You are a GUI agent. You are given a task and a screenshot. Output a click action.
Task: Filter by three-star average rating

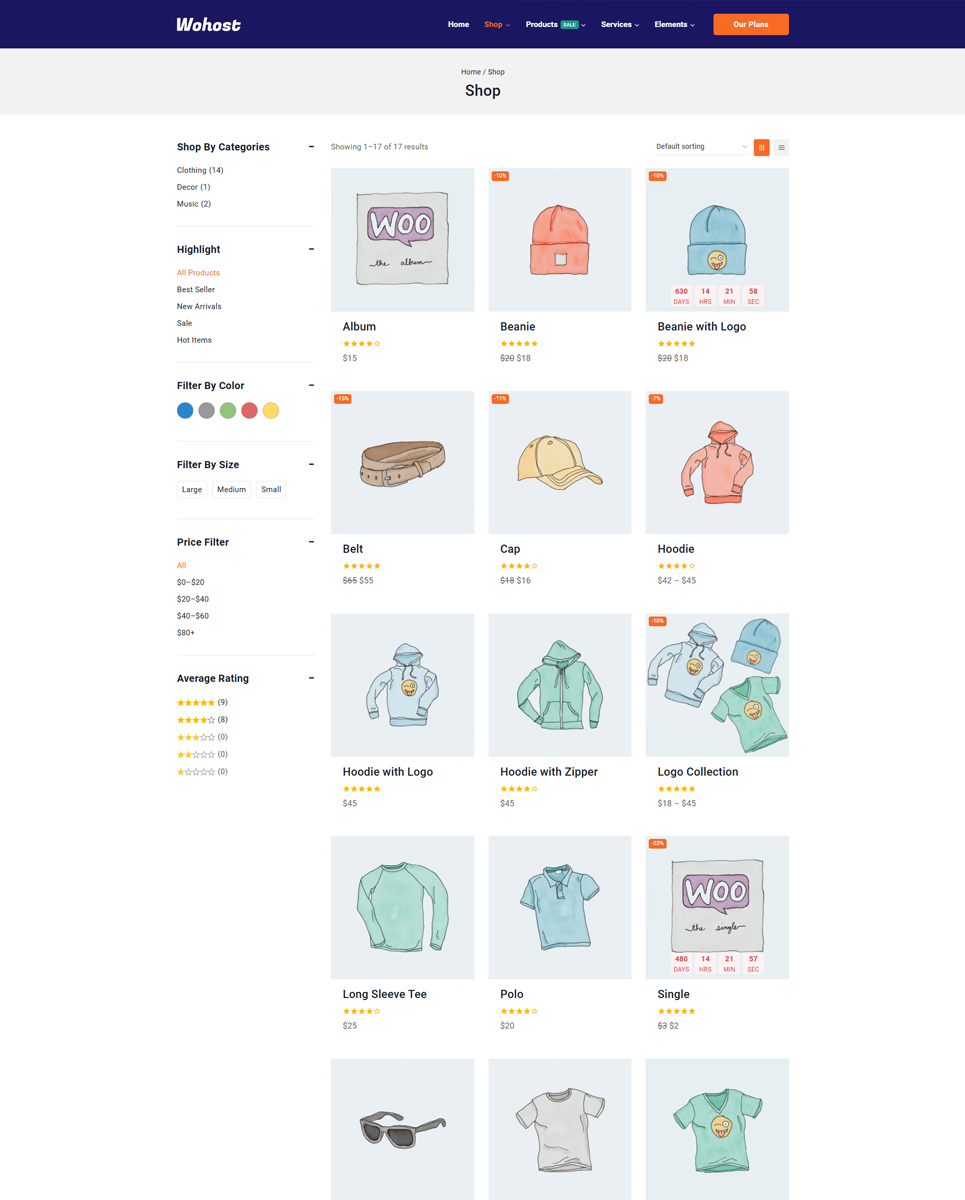pos(202,737)
